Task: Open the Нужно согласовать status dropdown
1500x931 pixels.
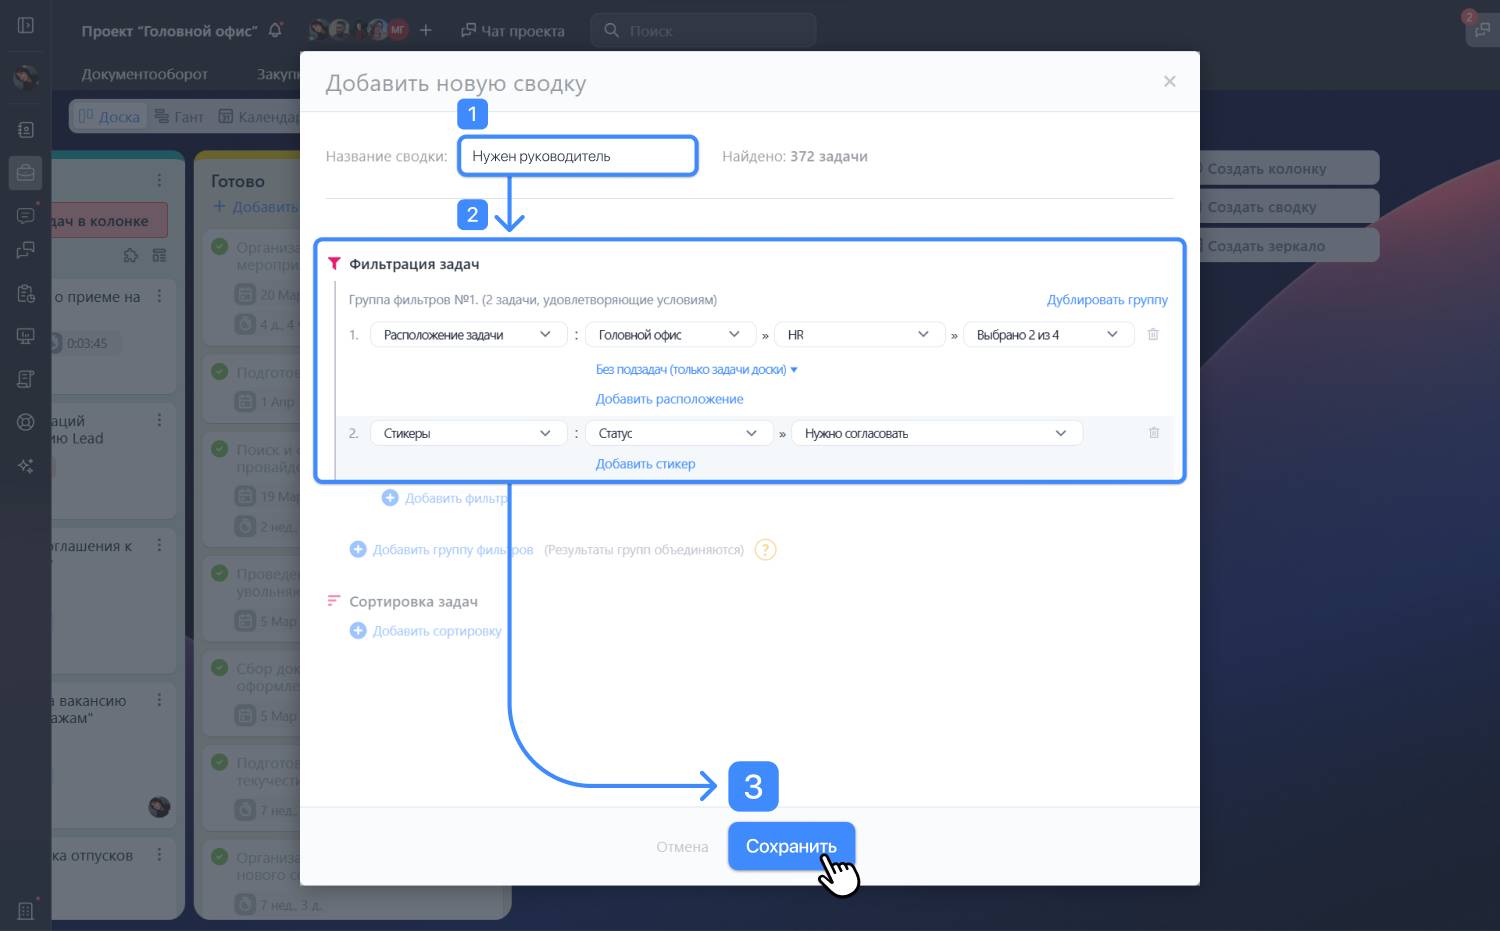Action: (x=936, y=433)
